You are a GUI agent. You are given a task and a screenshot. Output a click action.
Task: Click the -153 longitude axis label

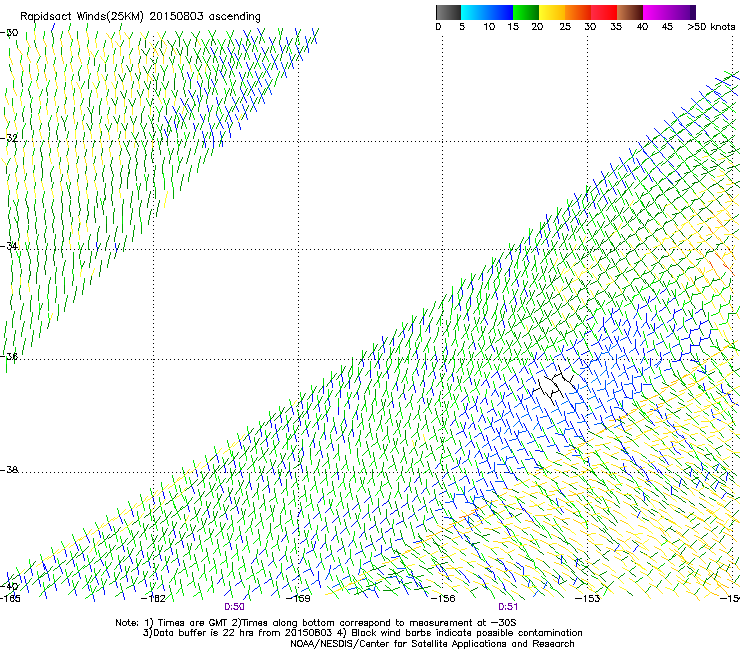click(588, 599)
